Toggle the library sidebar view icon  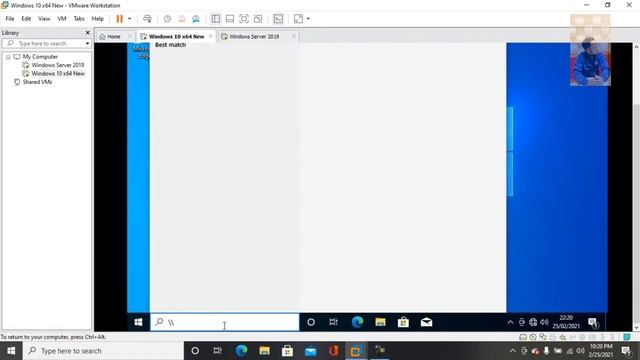(x=216, y=19)
